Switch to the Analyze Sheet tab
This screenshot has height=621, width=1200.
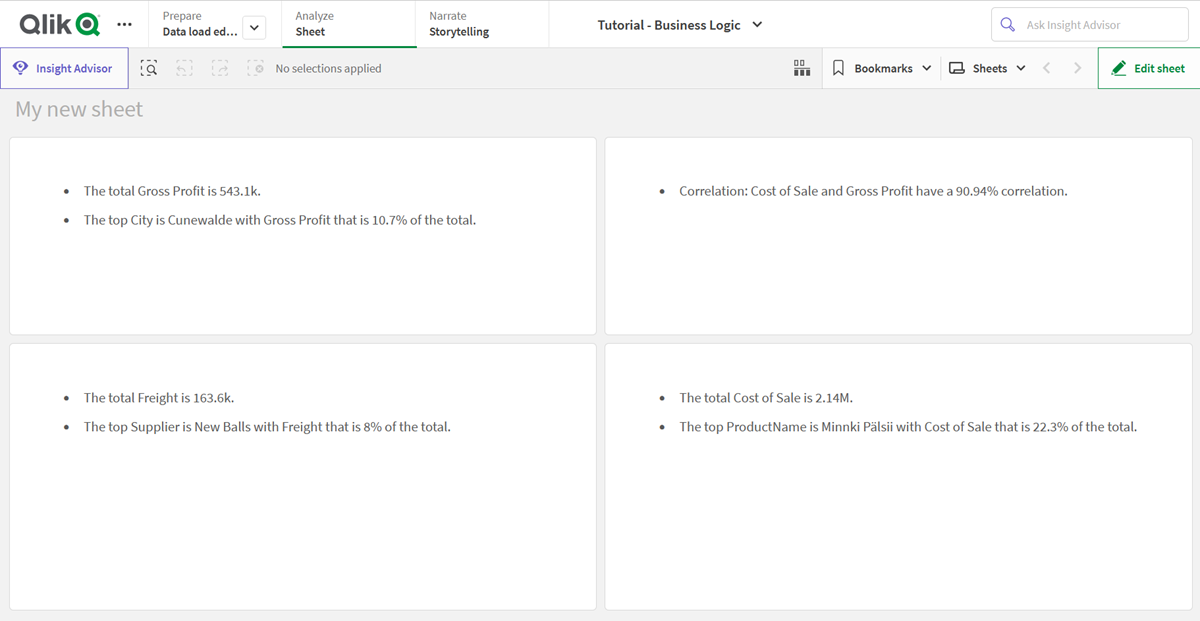pyautogui.click(x=349, y=24)
